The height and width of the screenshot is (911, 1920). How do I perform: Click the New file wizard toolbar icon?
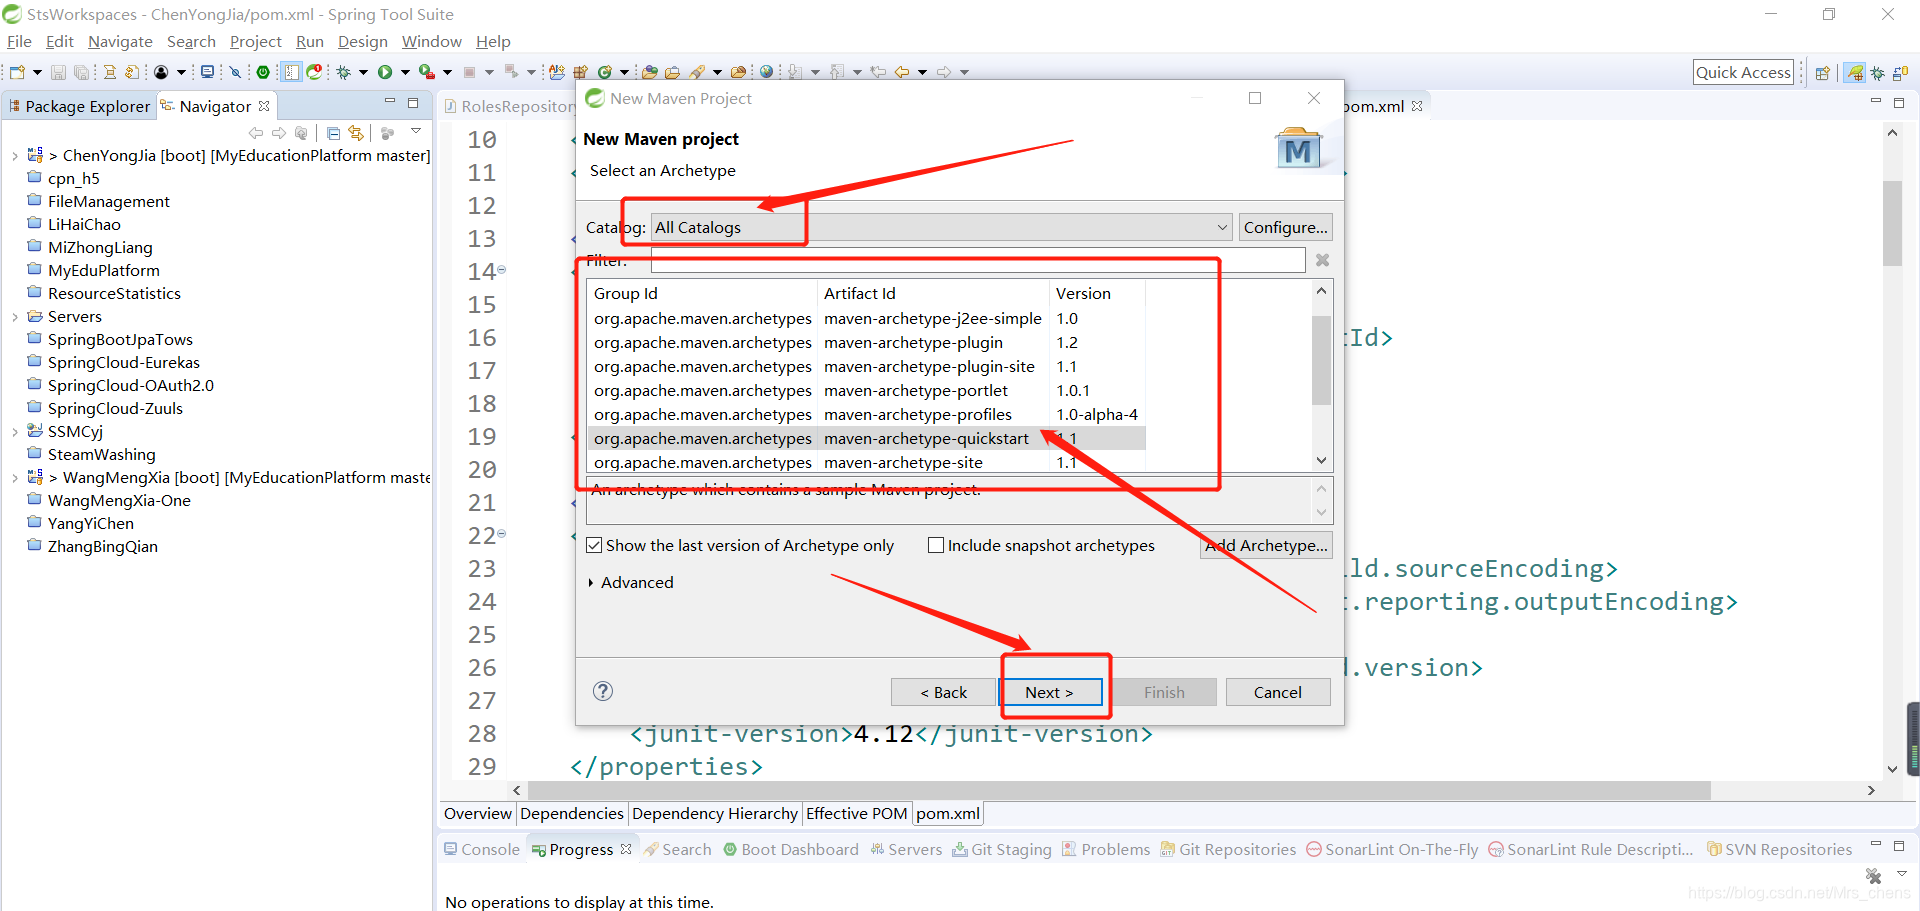(17, 72)
